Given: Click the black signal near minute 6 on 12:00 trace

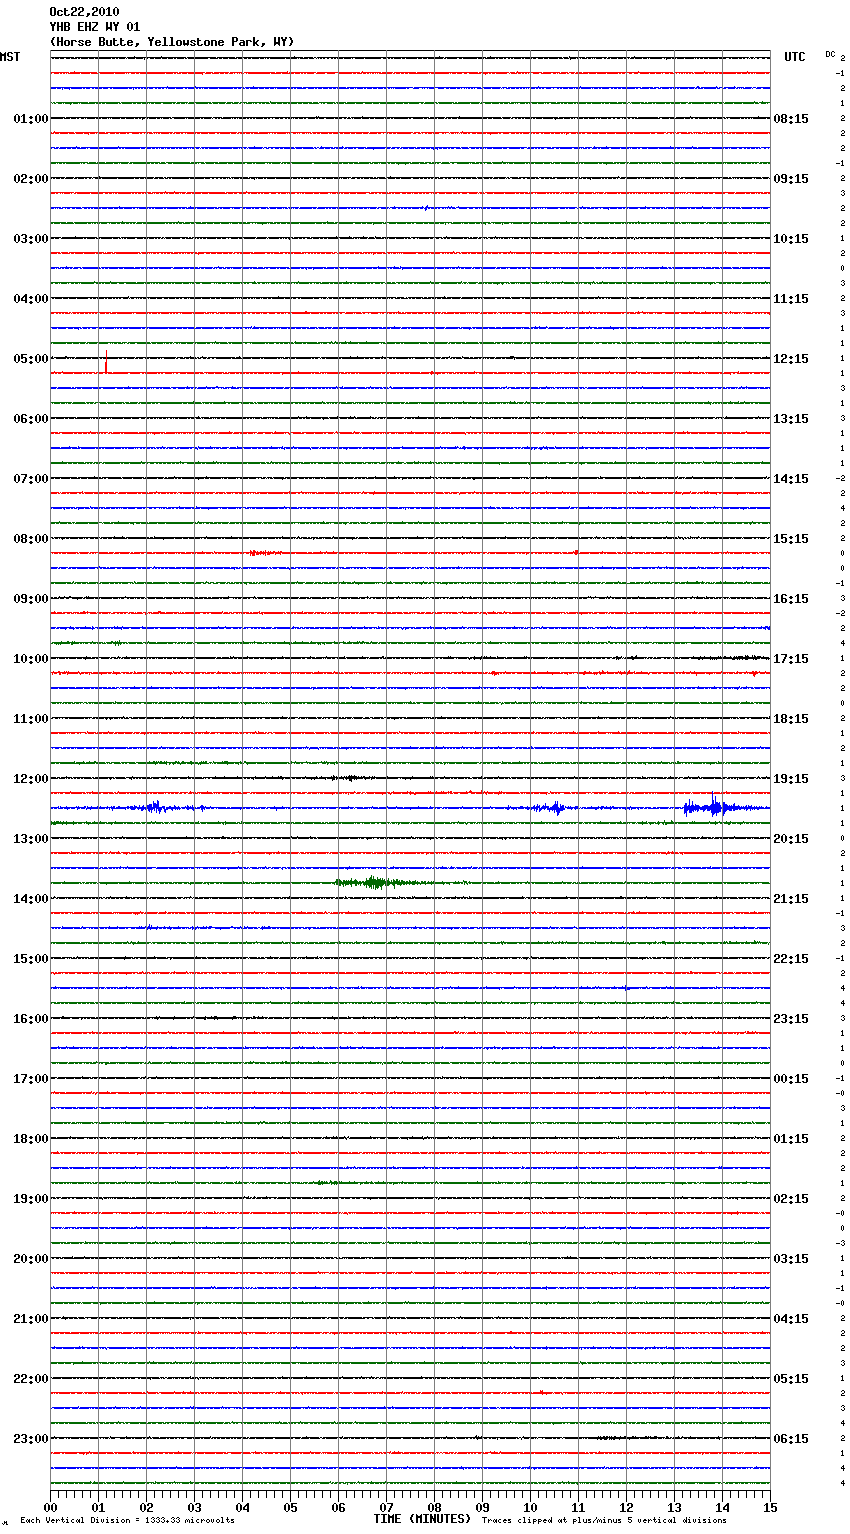Looking at the screenshot, I should pos(347,777).
